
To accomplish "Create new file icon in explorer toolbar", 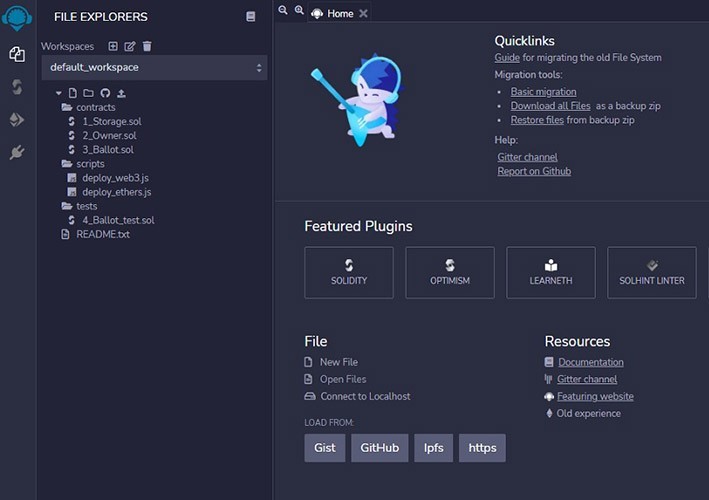I will (x=72, y=93).
